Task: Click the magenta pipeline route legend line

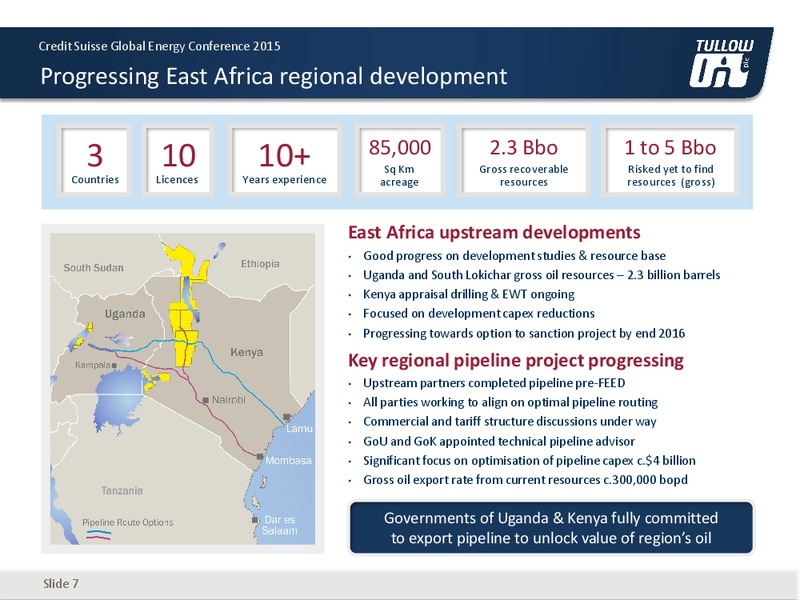Action: [98, 538]
